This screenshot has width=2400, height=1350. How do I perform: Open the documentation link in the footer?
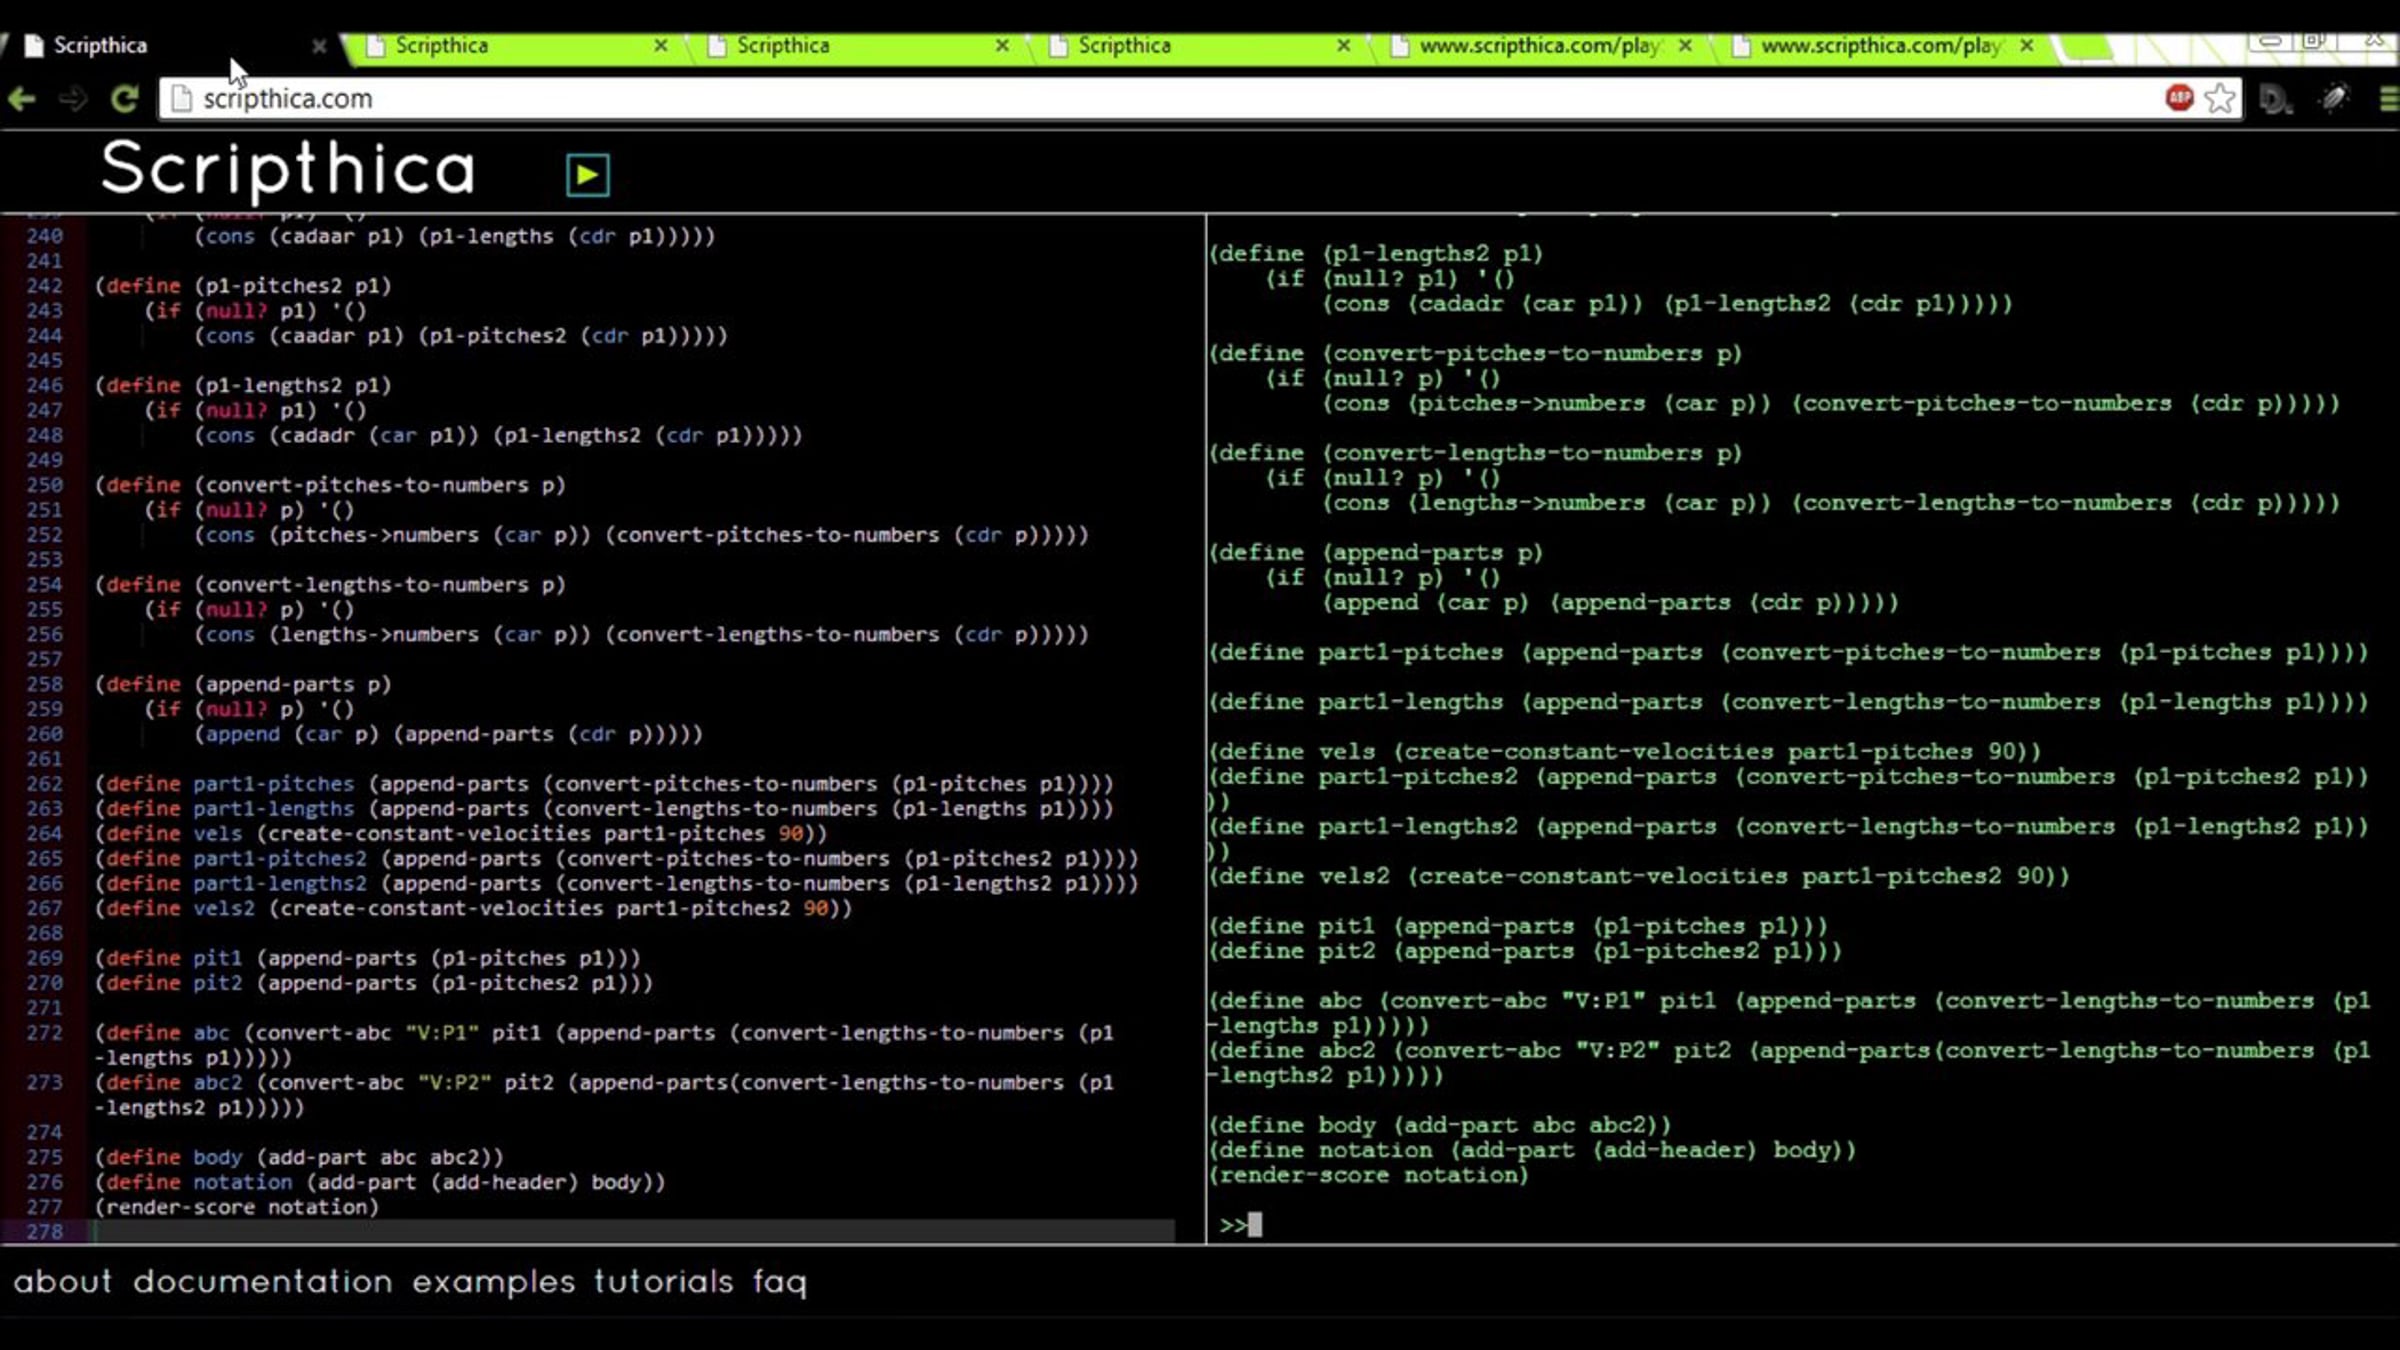[263, 1281]
